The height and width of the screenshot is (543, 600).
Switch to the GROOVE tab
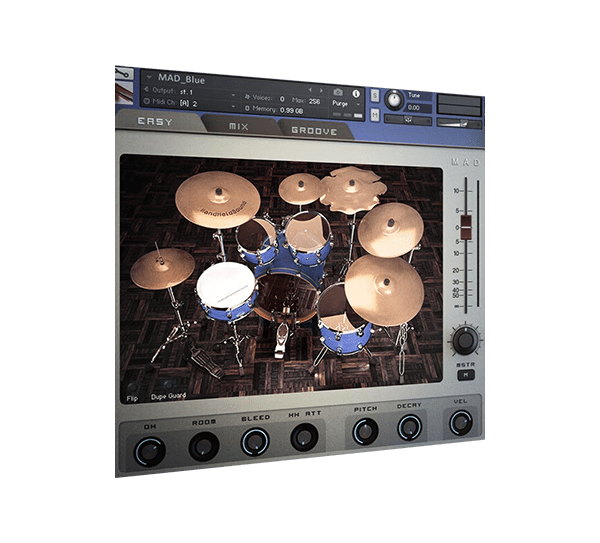(x=314, y=131)
